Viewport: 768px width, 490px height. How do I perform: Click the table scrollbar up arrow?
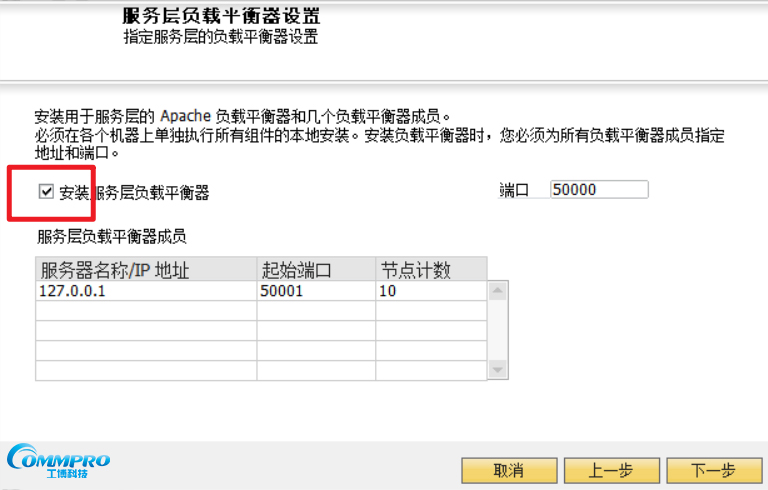(x=498, y=291)
